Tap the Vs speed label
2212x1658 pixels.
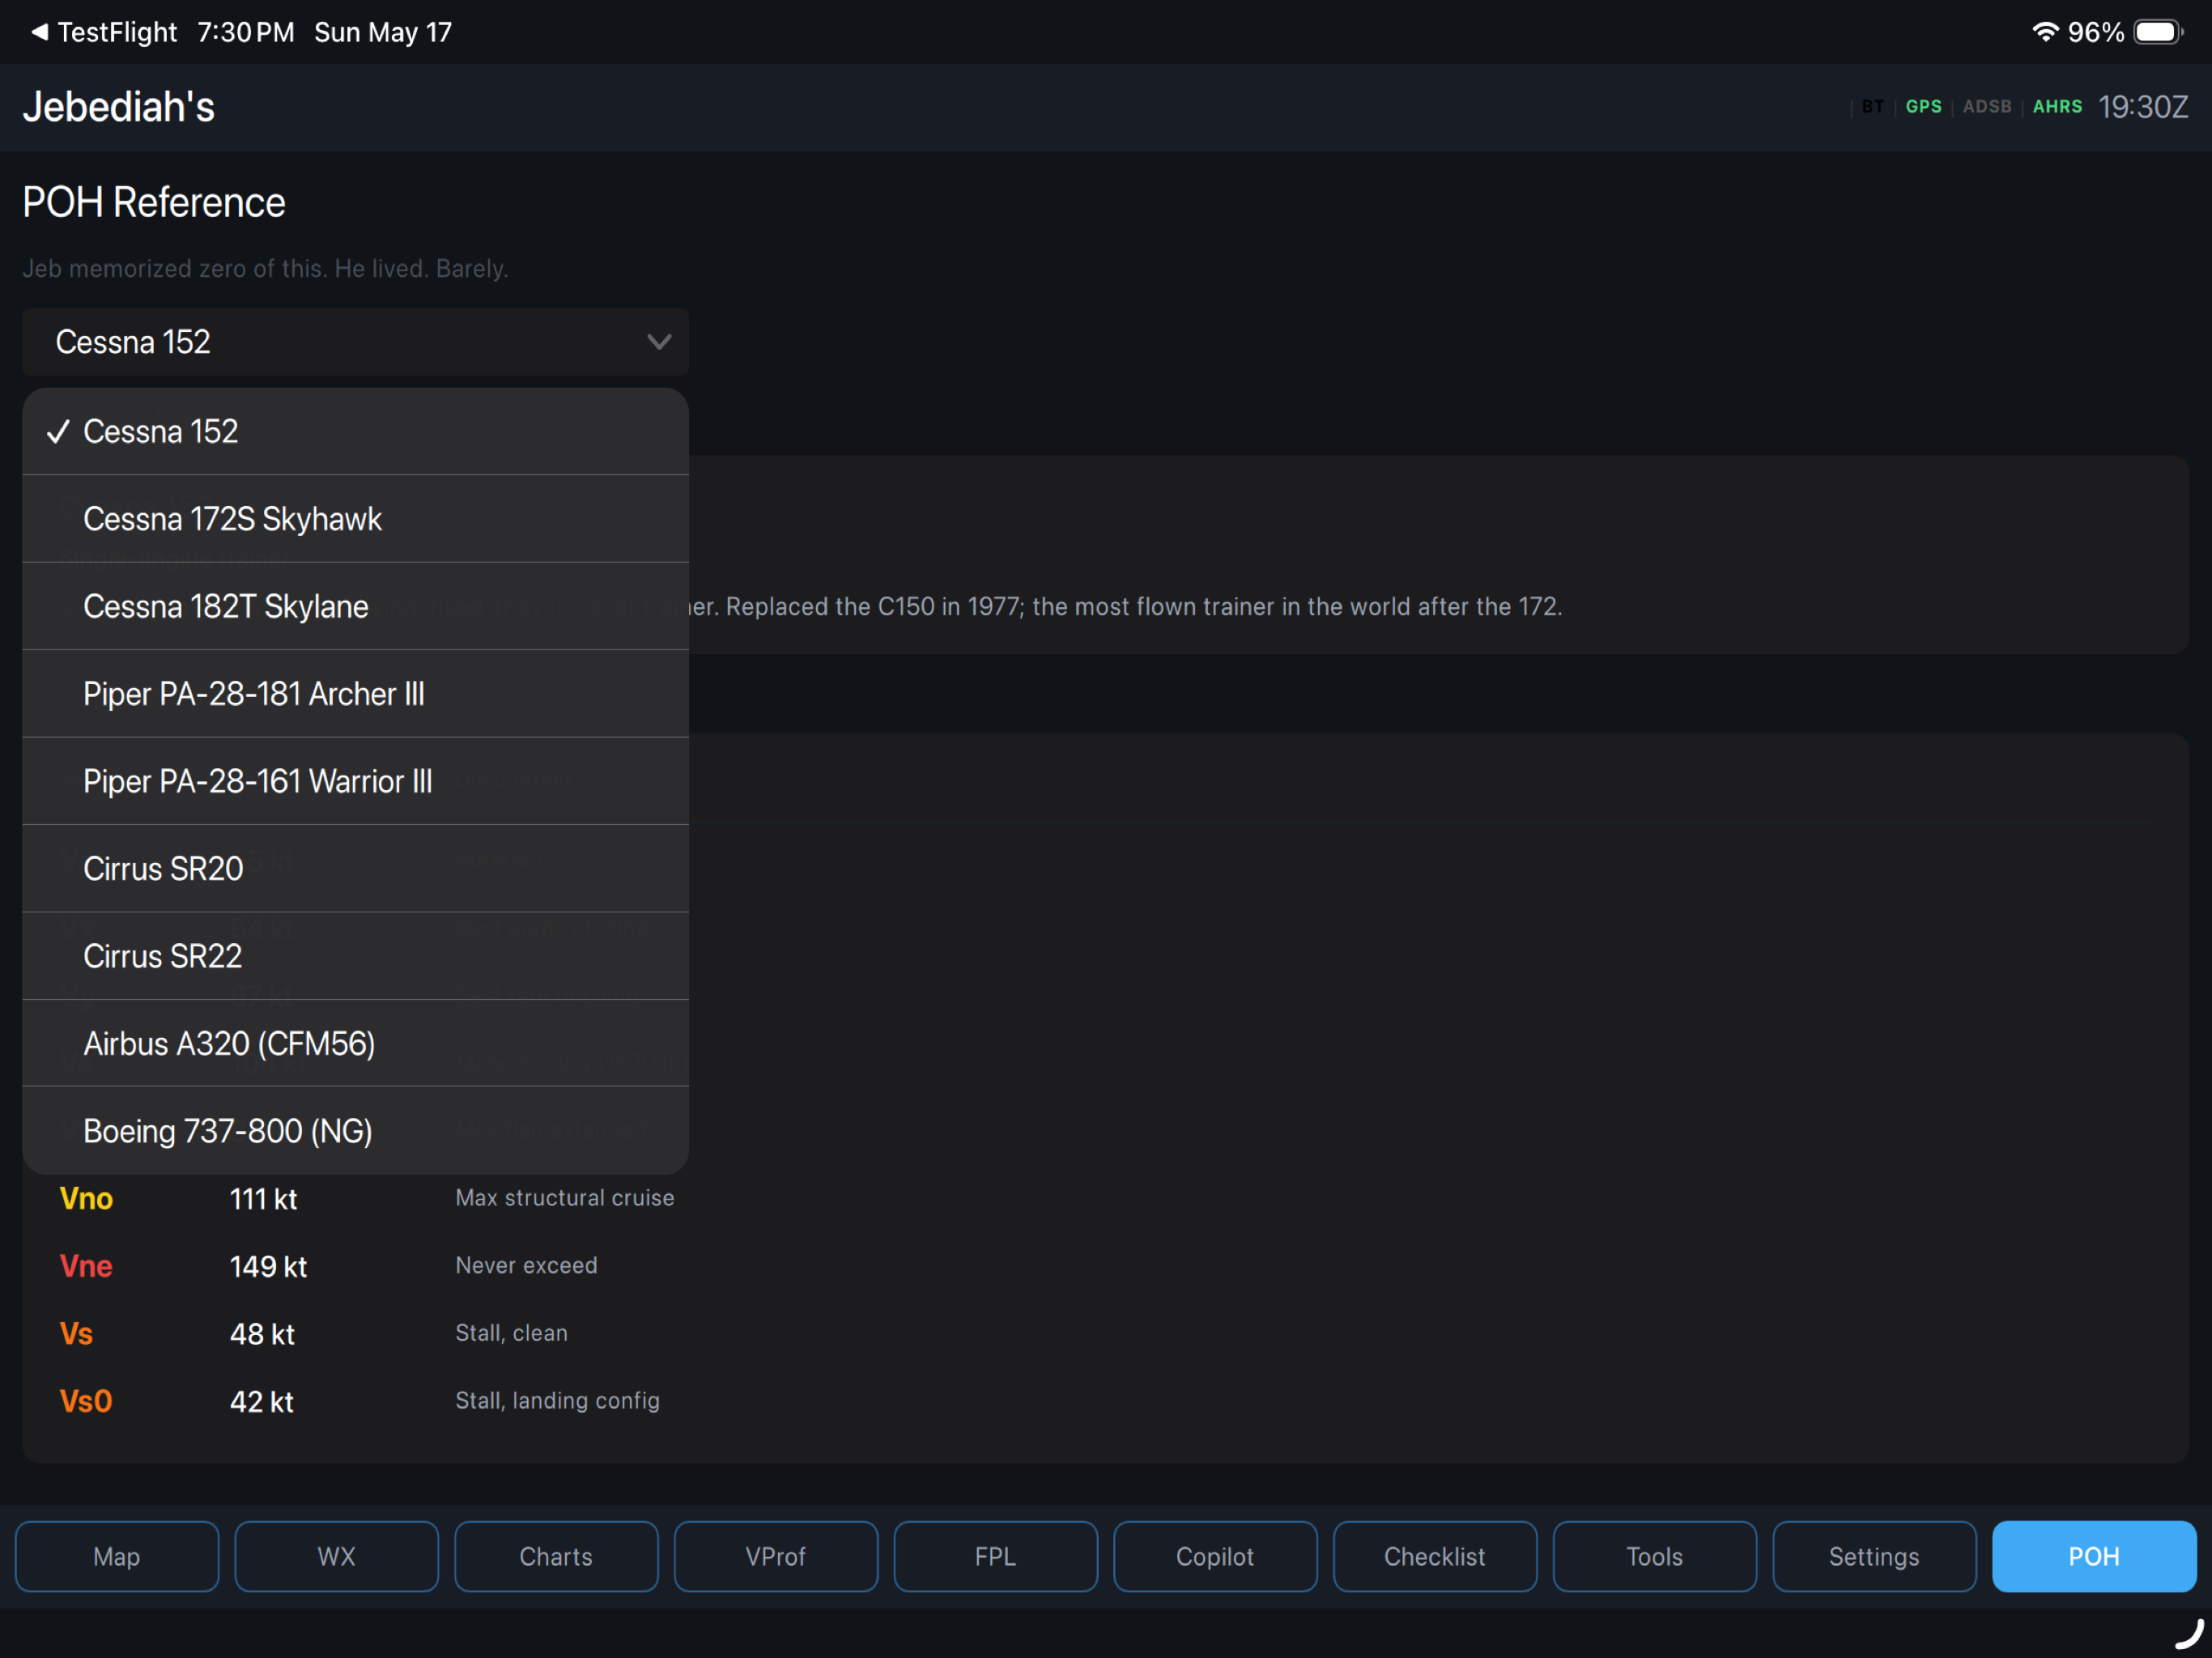76,1334
